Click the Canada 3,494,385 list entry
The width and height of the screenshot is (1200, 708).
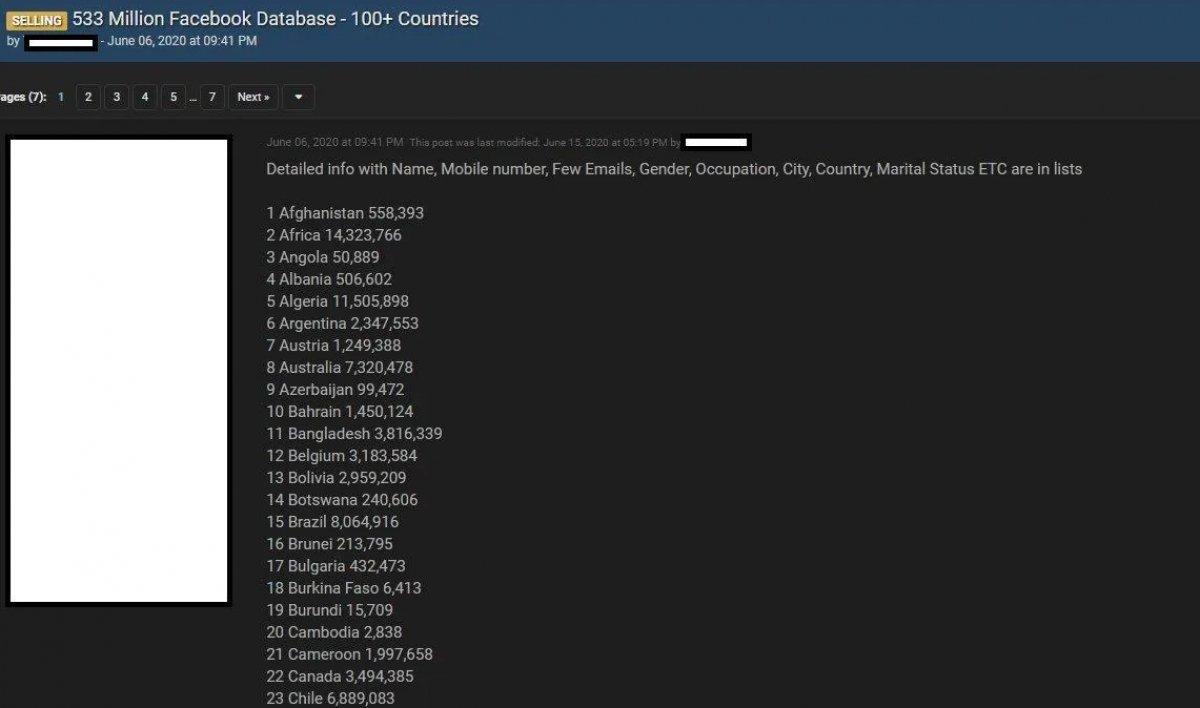(x=340, y=676)
